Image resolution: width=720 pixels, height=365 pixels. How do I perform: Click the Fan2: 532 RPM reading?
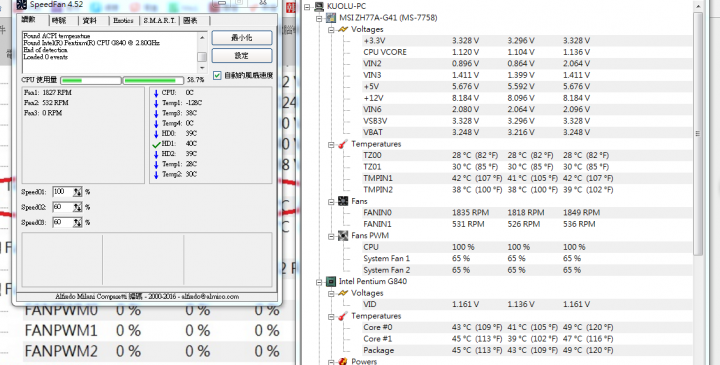46,103
